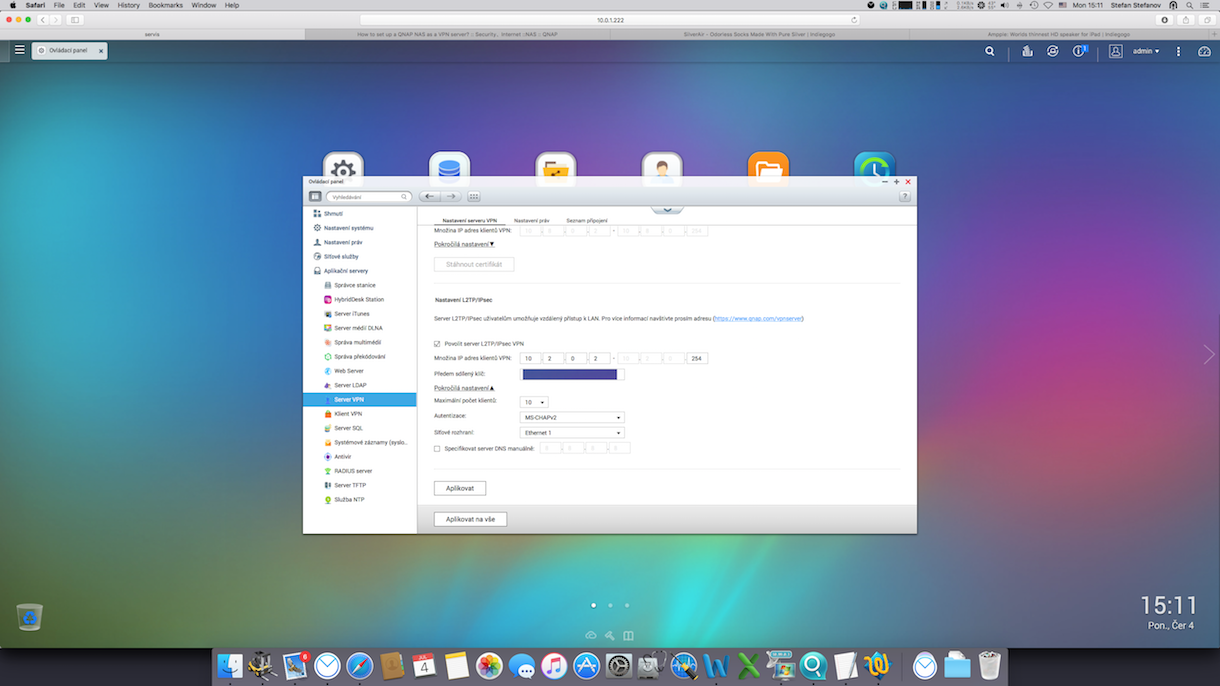Enable Specifikovat server DNS manuálně checkbox

437,449
